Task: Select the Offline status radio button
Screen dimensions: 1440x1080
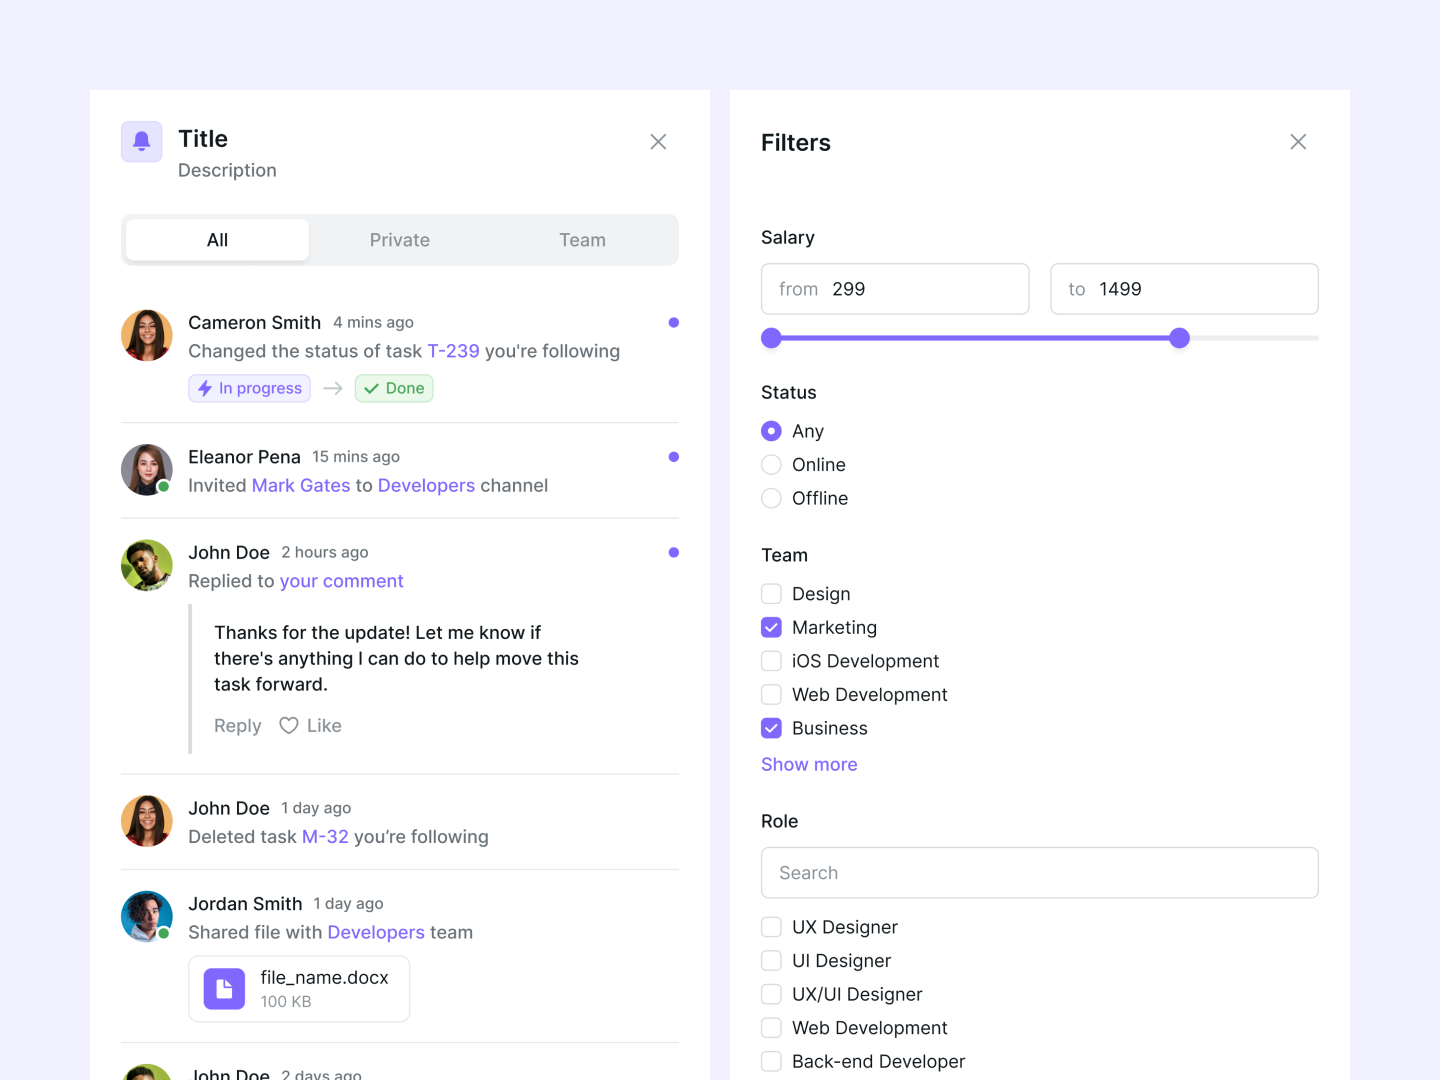Action: 771,498
